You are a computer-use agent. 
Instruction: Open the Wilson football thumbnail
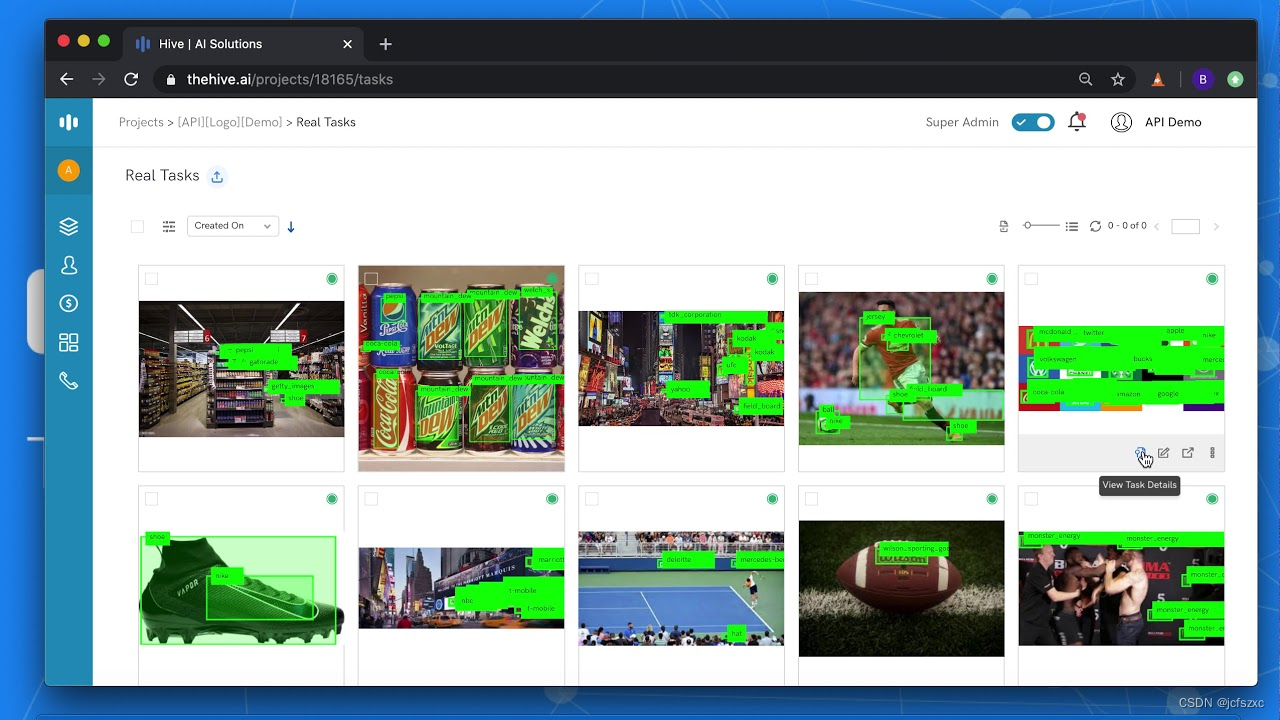(x=901, y=589)
